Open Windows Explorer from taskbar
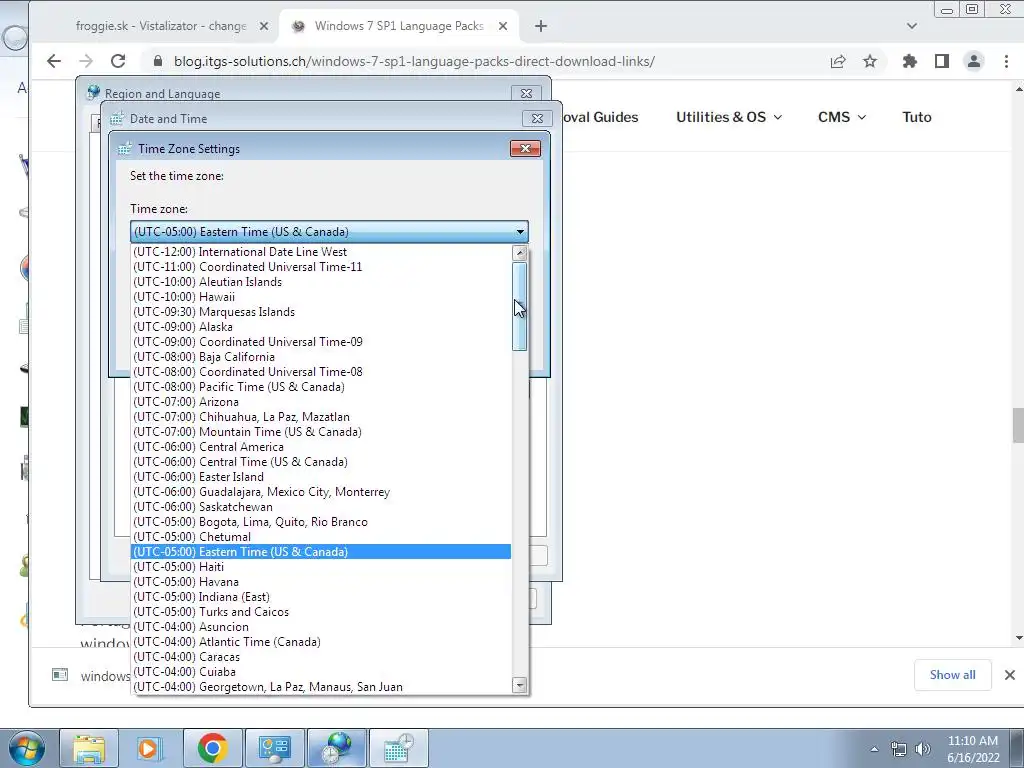 (x=89, y=748)
